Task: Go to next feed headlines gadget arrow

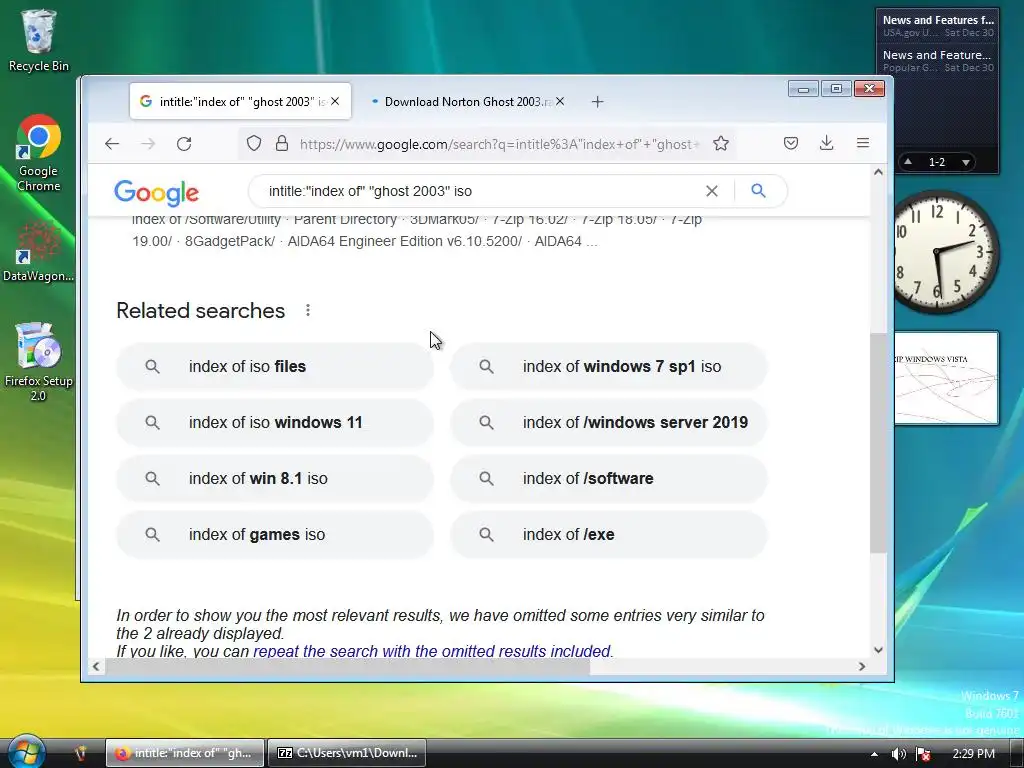Action: coord(966,162)
